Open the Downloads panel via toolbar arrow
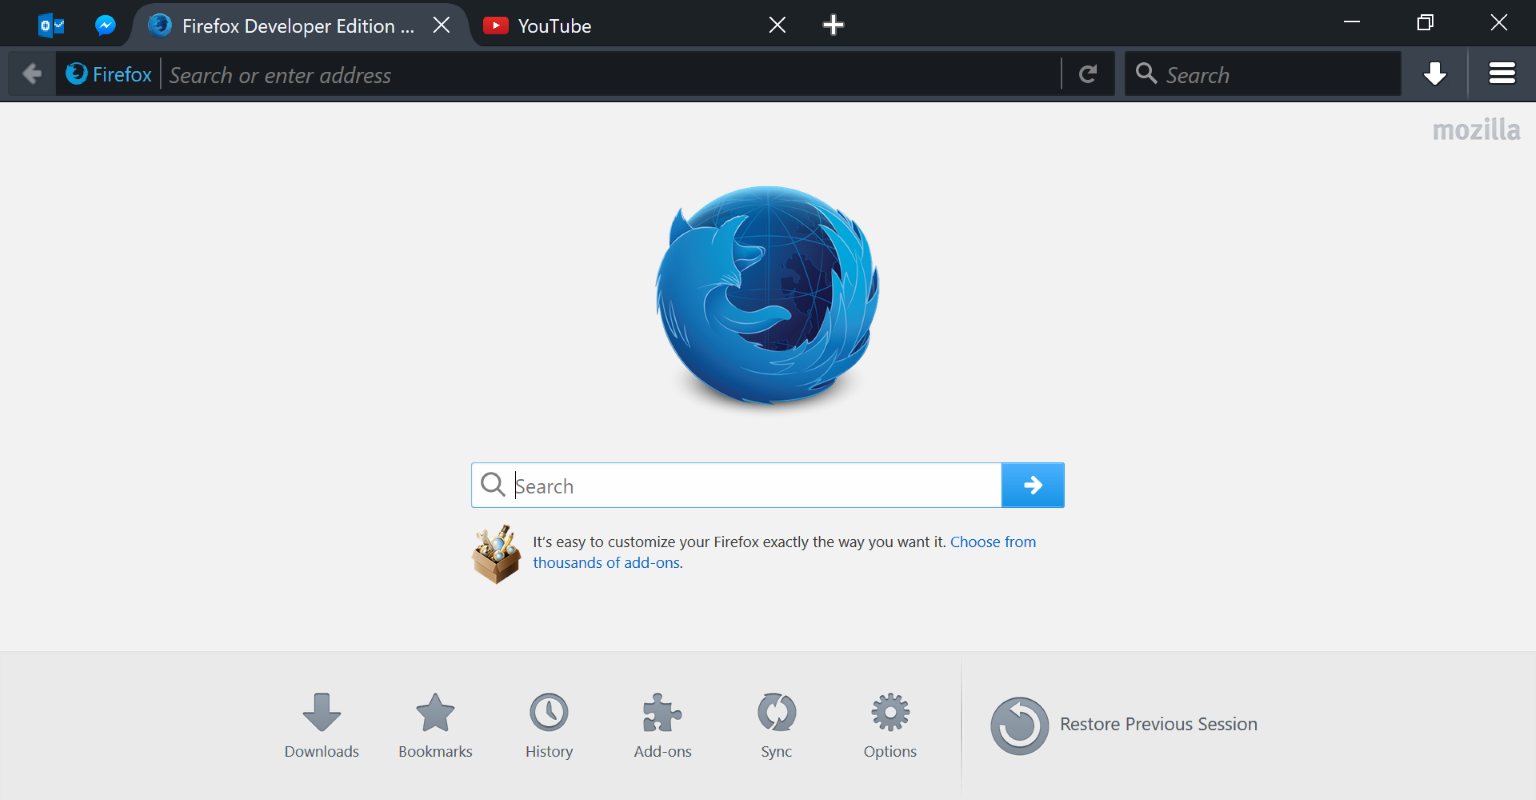 point(1434,73)
